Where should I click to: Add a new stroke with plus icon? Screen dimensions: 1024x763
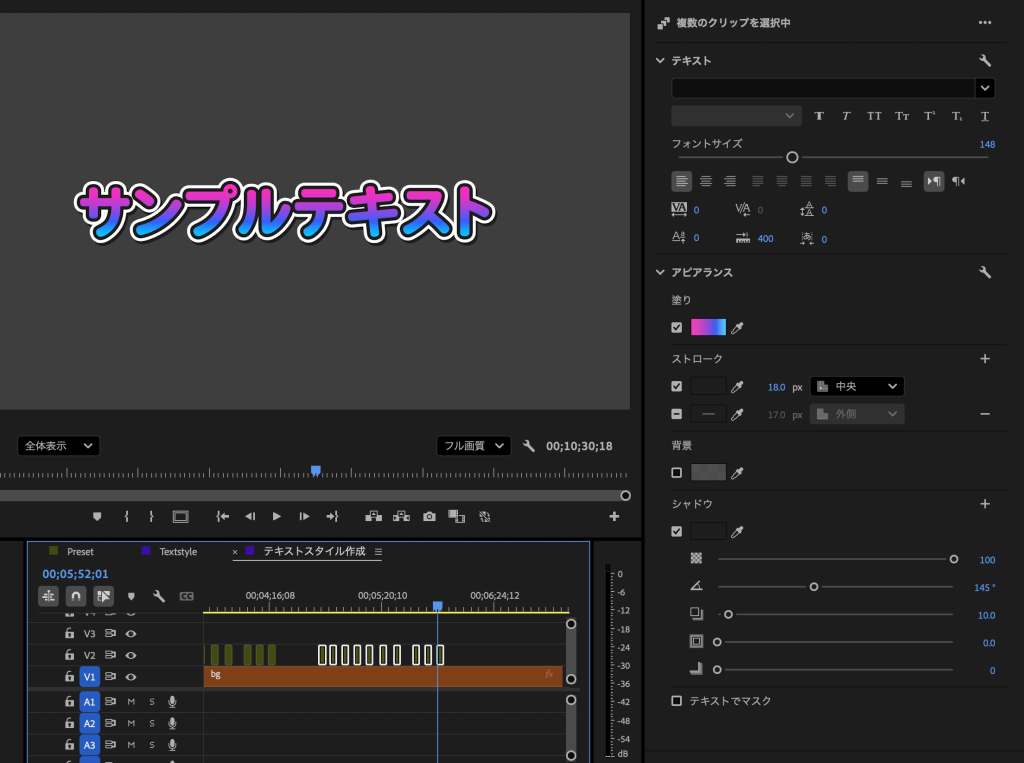[984, 359]
